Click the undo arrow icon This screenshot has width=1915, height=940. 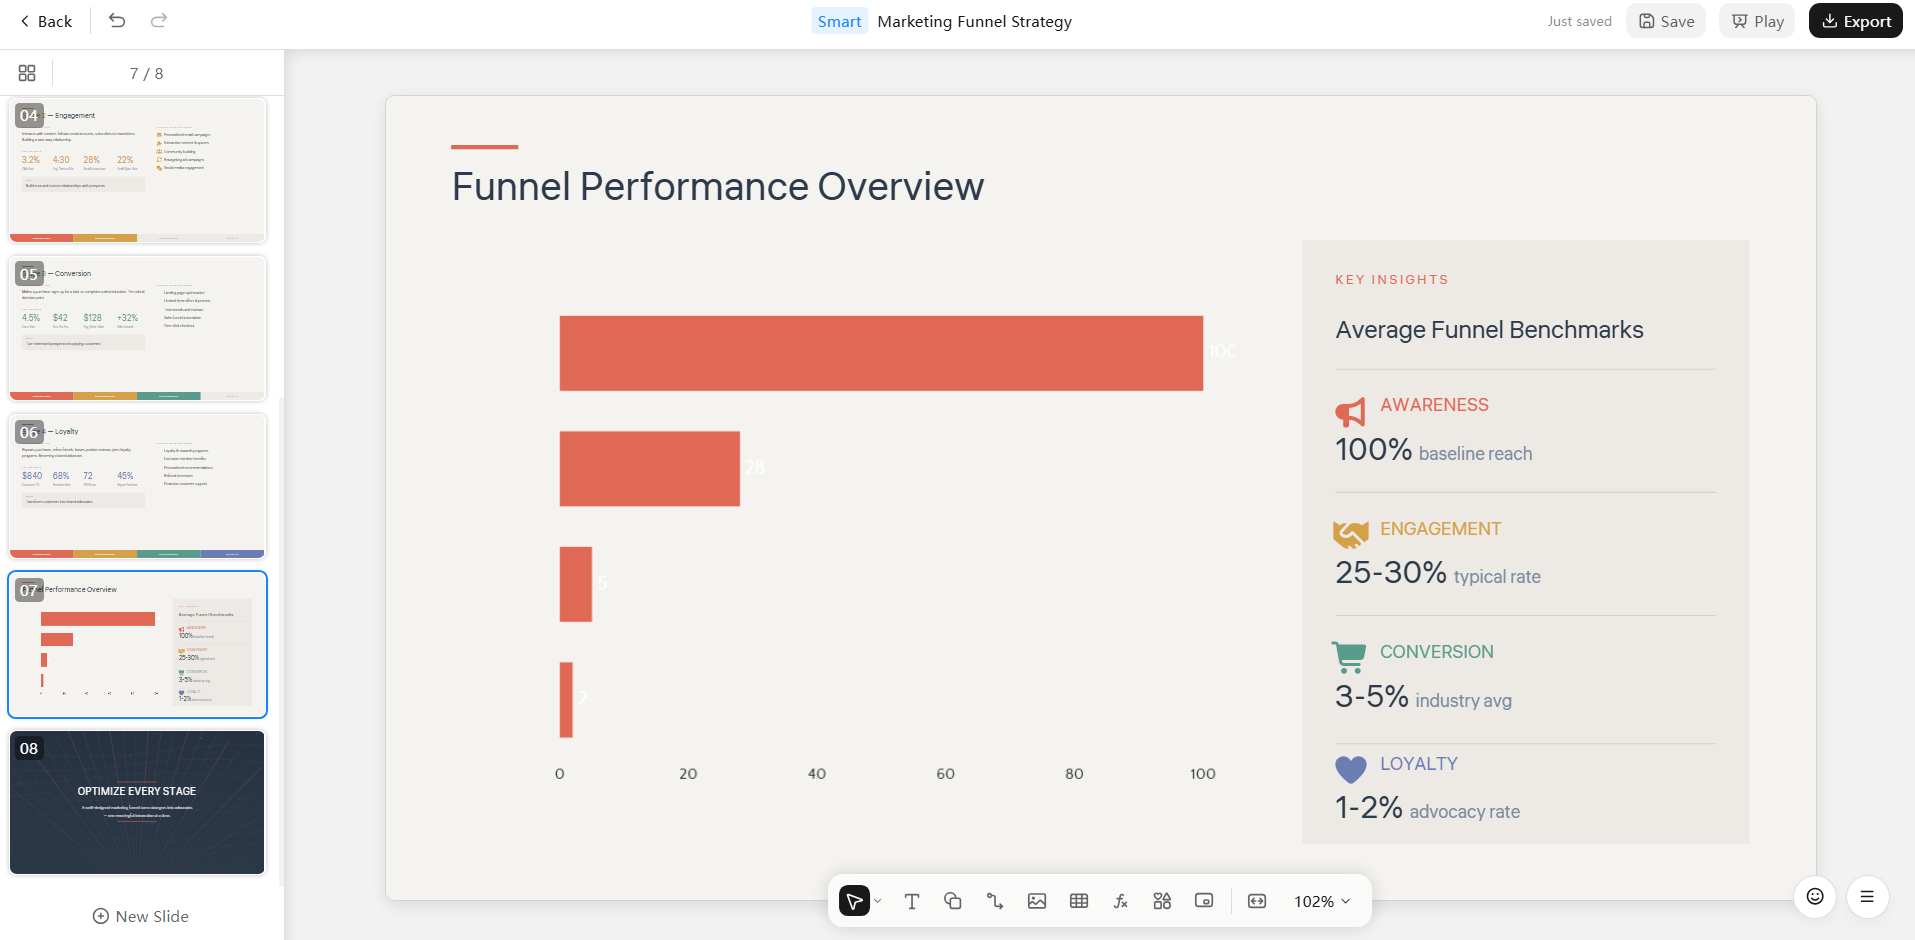pyautogui.click(x=117, y=21)
